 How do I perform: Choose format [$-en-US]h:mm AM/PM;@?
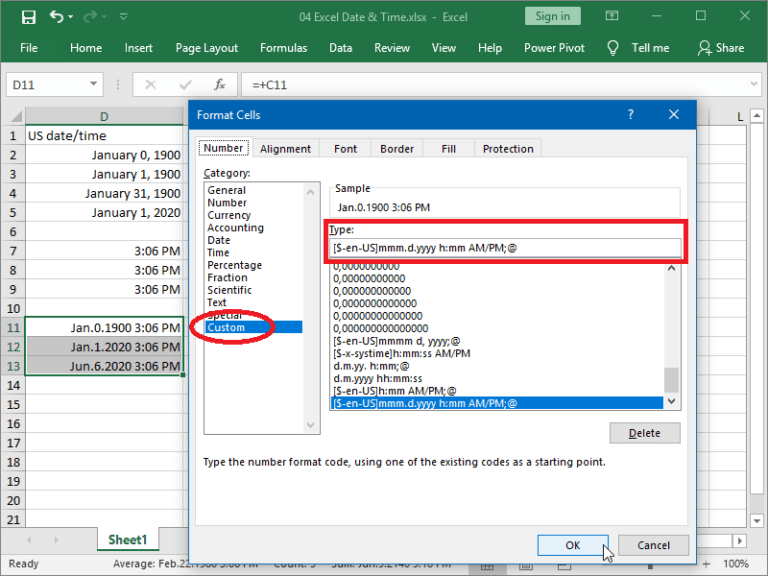pos(394,391)
